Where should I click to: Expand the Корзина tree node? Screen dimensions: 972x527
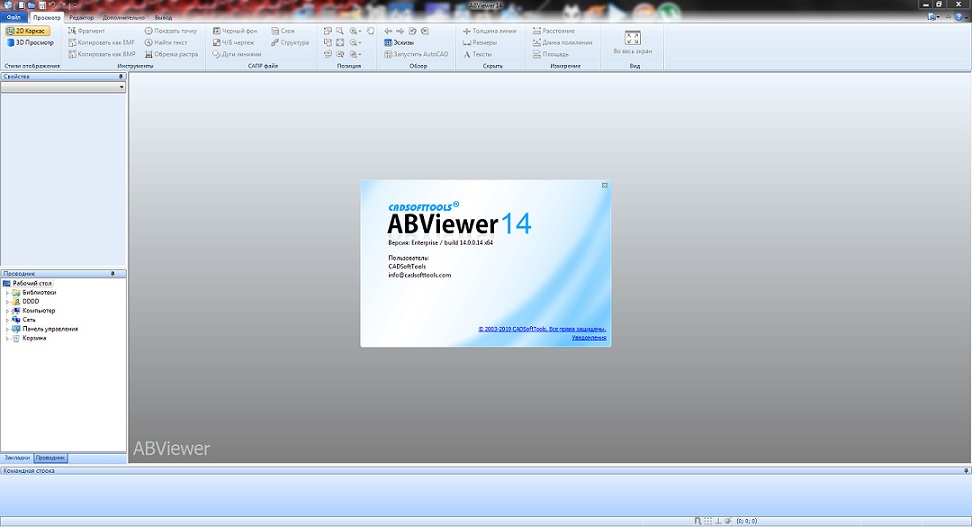tap(7, 339)
